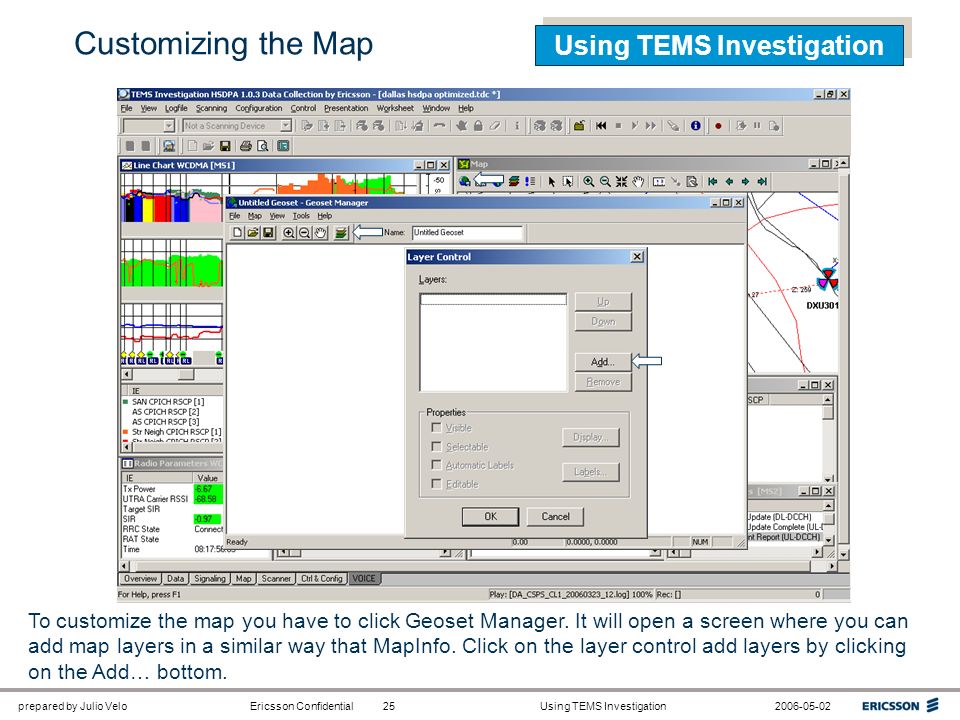Click Save workspace disk icon in main toolbar
Viewport: 960px width, 720px height.
[x=225, y=146]
